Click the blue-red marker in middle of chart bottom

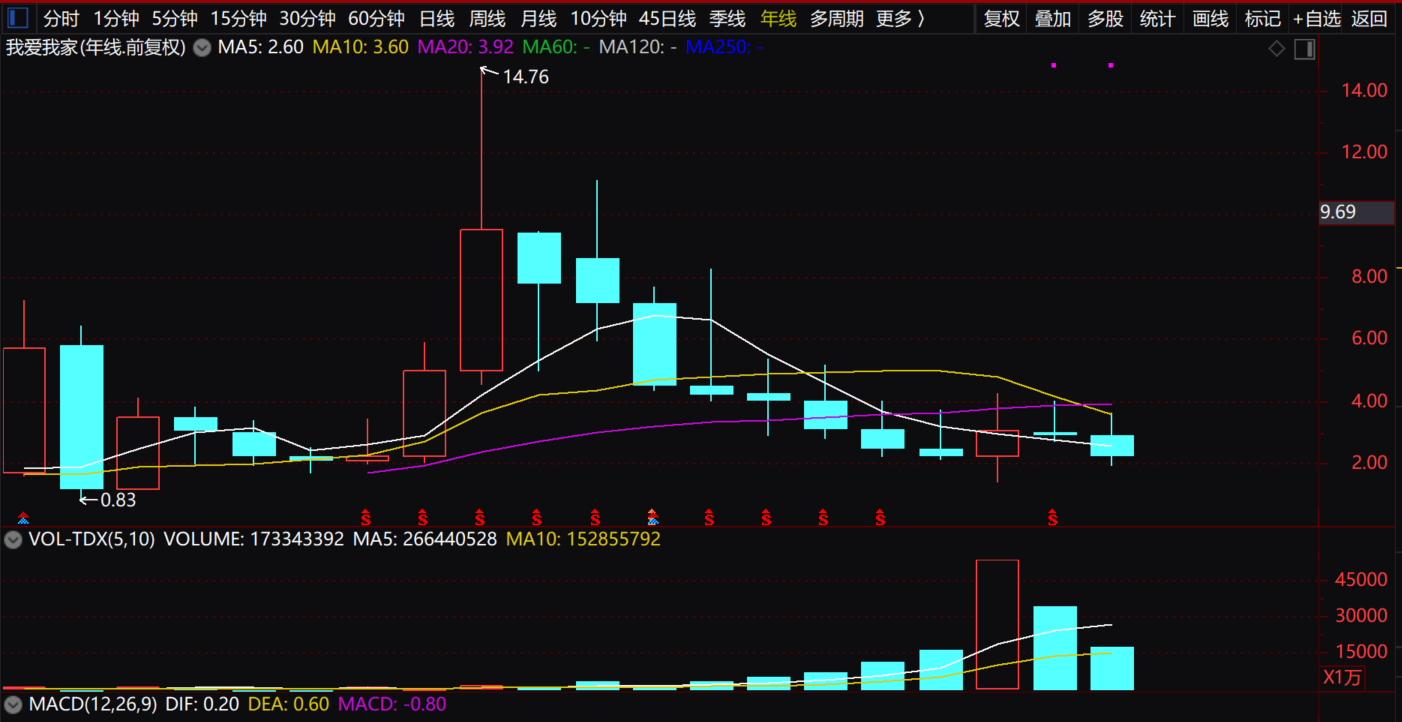coord(652,517)
